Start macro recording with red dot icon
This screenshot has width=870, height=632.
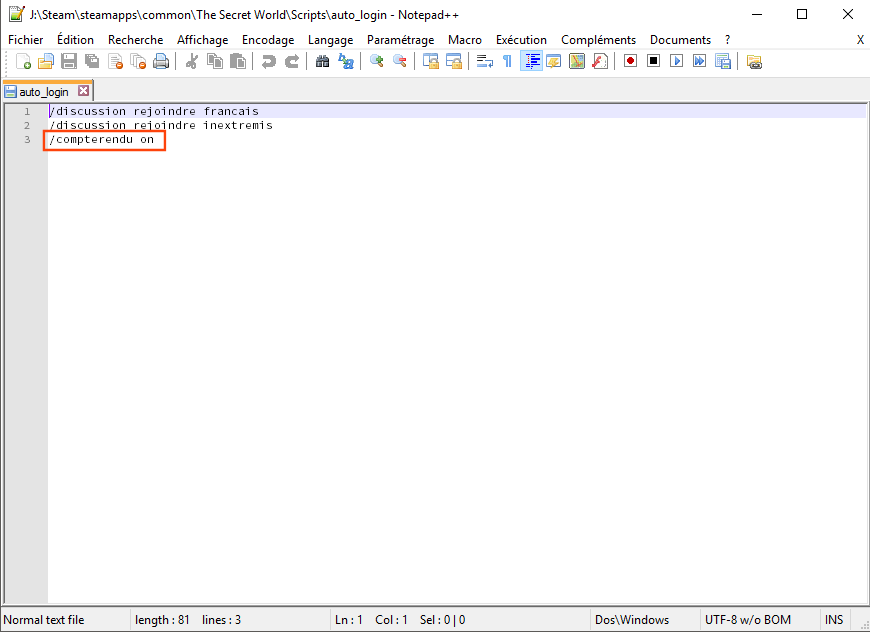[630, 61]
